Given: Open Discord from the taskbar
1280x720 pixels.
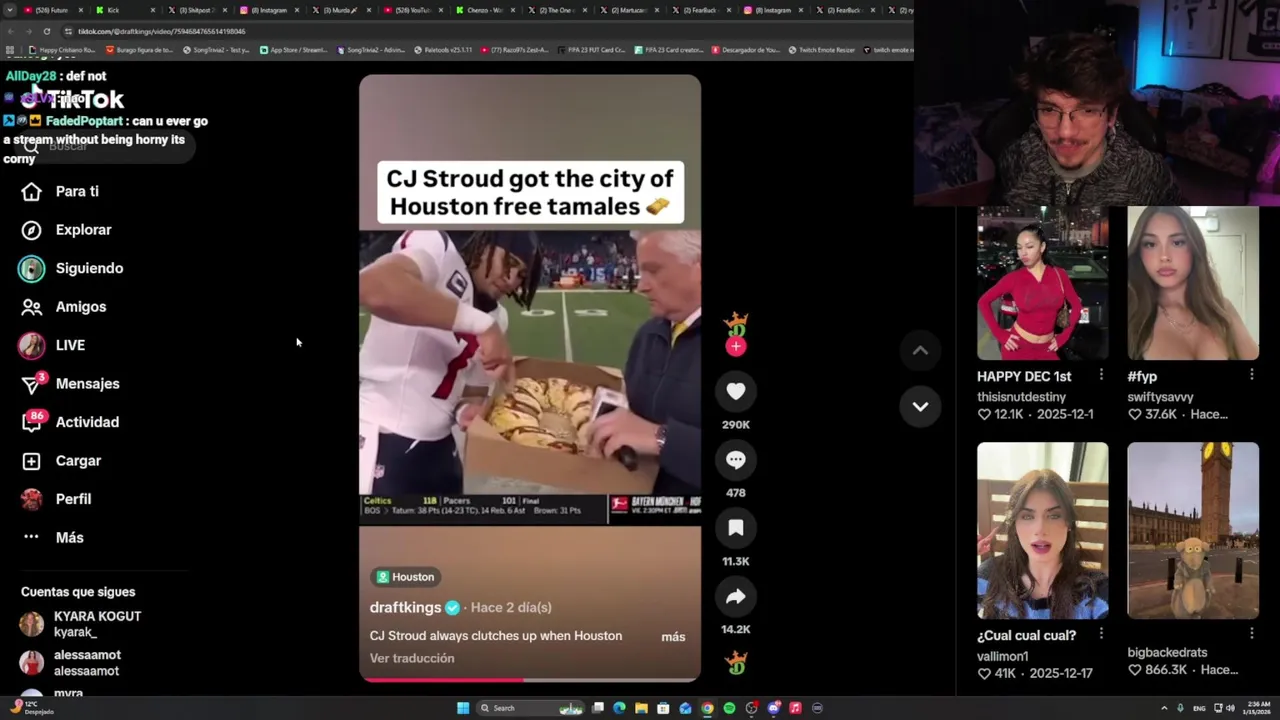Looking at the screenshot, I should [773, 708].
